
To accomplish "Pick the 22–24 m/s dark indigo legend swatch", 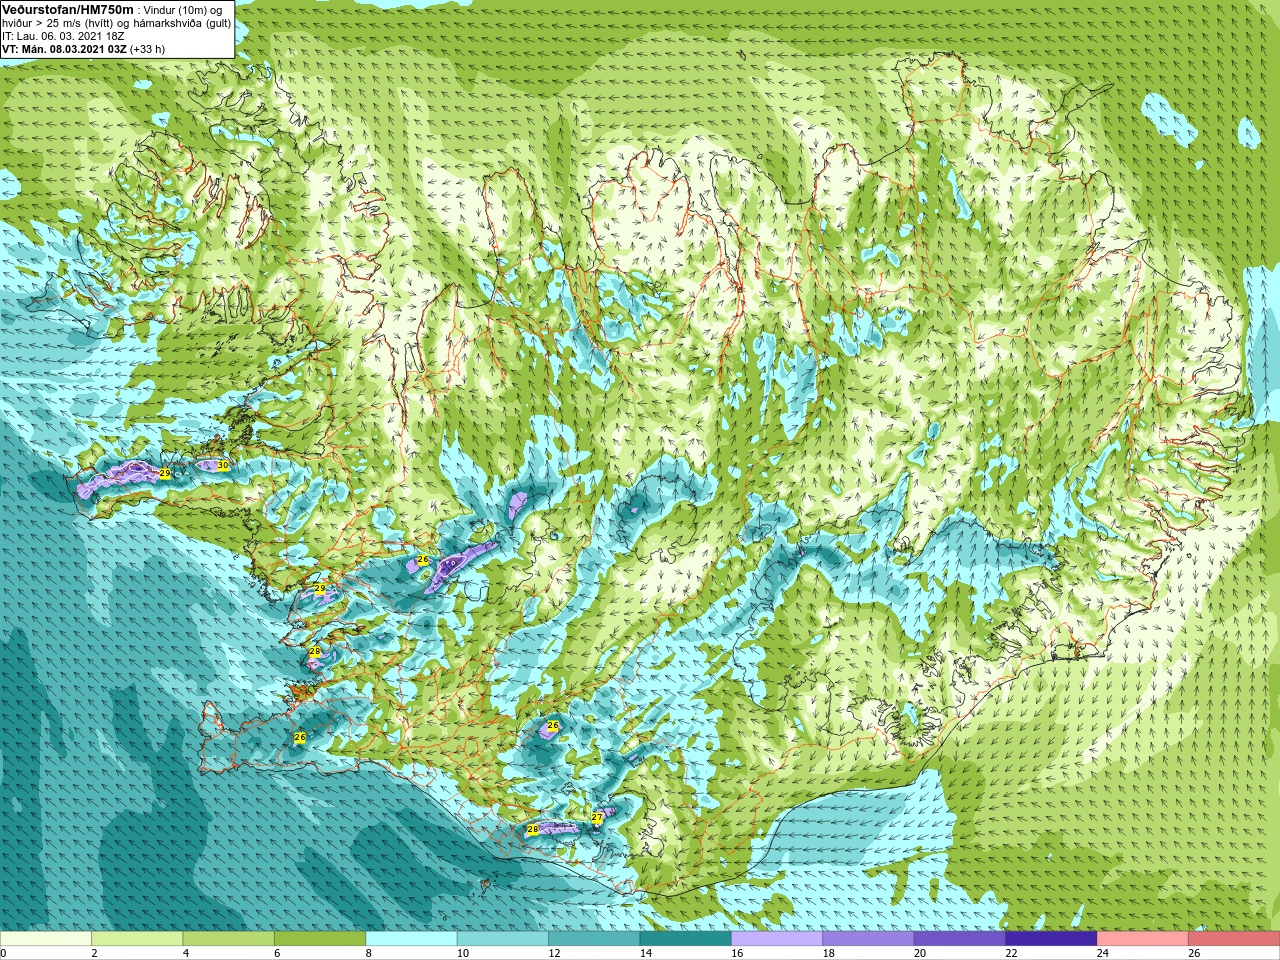I will [1051, 939].
